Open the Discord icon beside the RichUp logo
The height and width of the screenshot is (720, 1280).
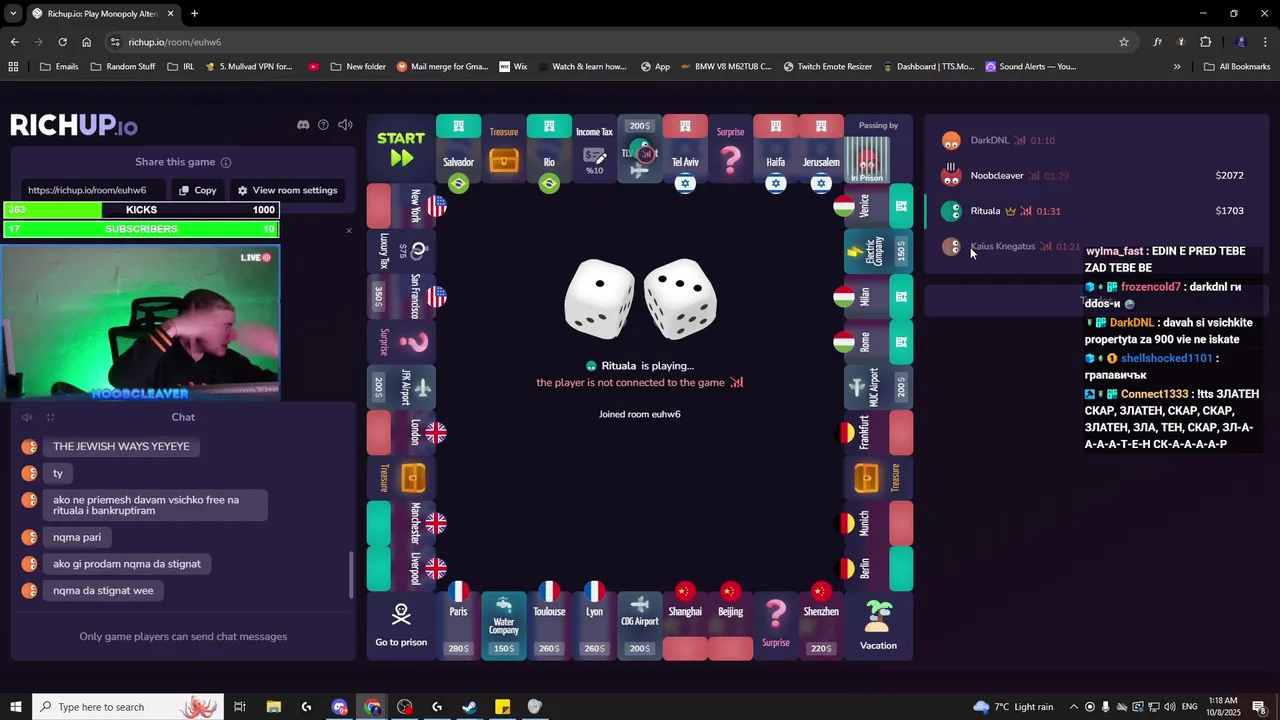303,125
